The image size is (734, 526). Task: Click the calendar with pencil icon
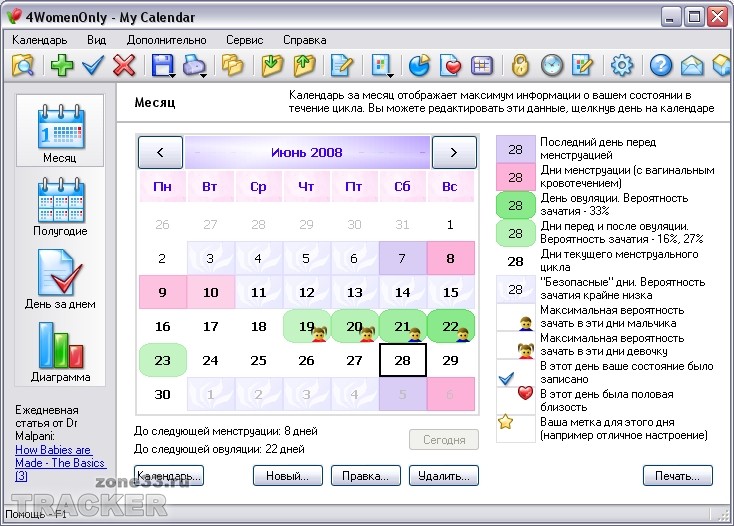[583, 65]
